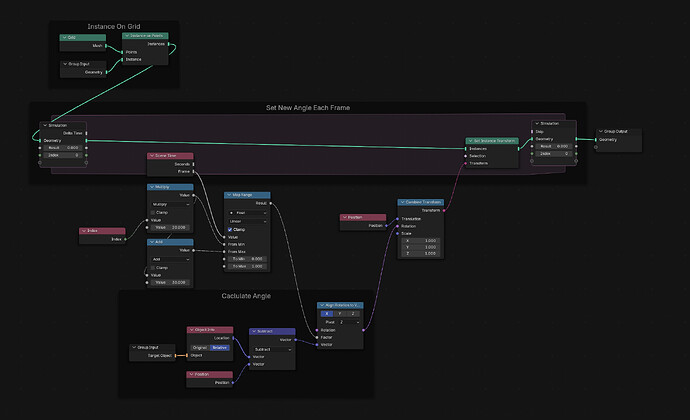Edit the Index field in the right Simulation node
Image resolution: width=690 pixels, height=420 pixels.
pos(554,154)
